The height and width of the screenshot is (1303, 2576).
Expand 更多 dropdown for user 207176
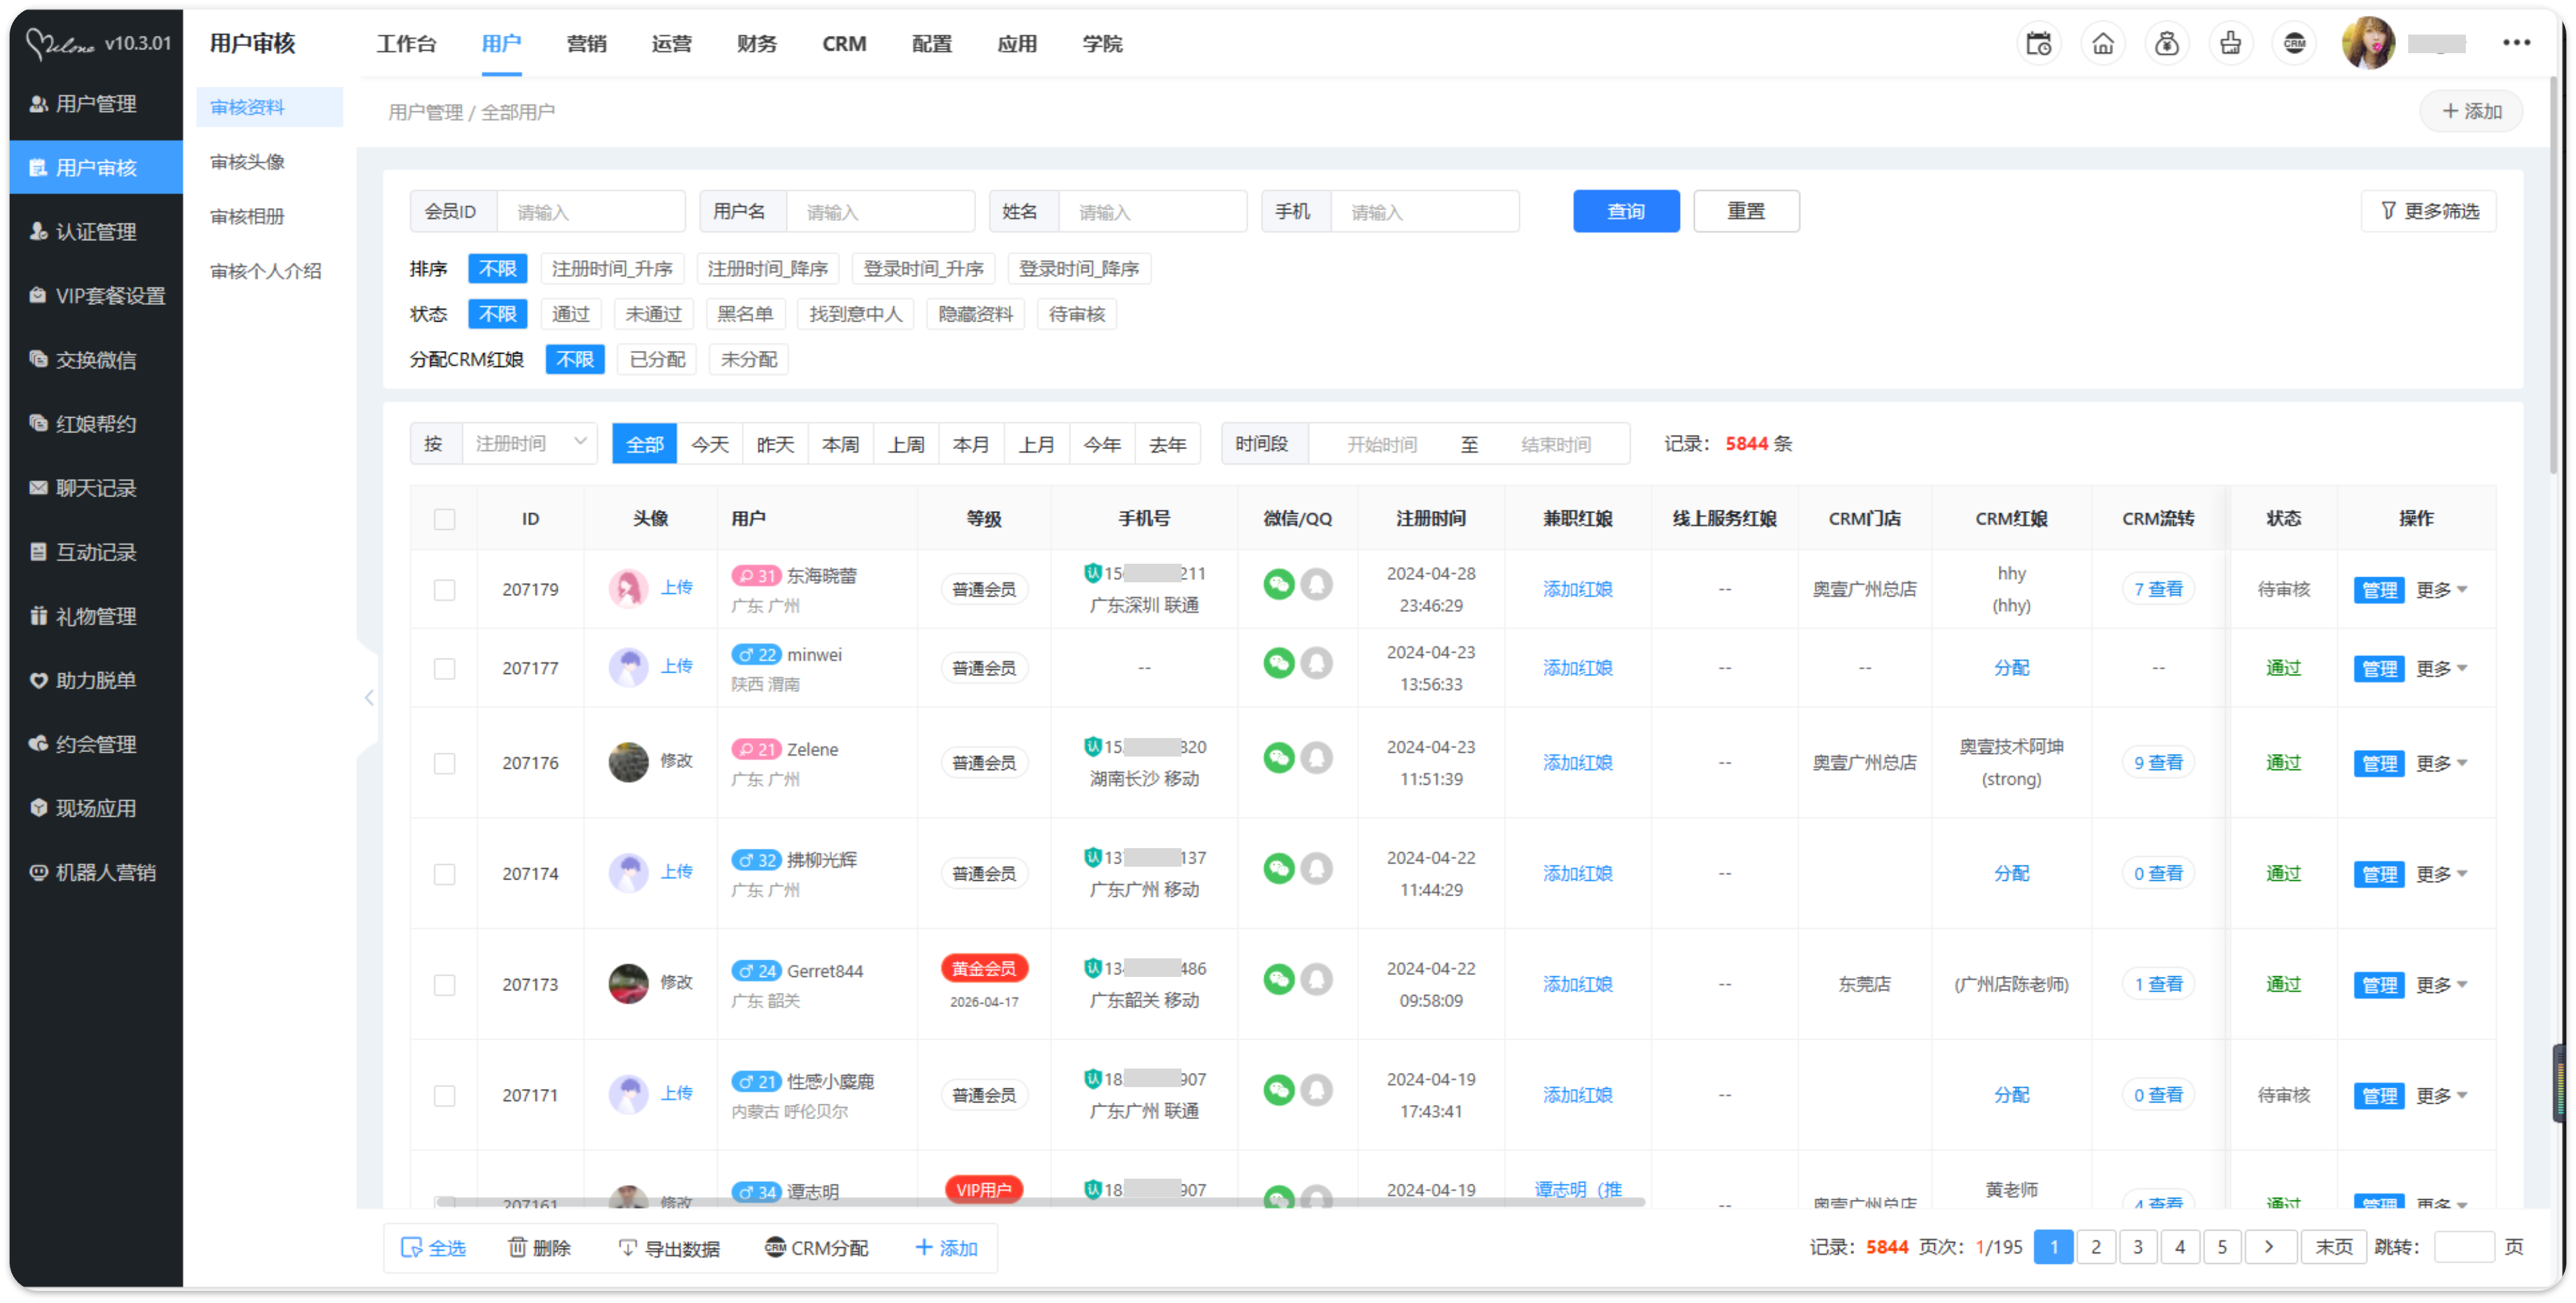[x=2441, y=763]
